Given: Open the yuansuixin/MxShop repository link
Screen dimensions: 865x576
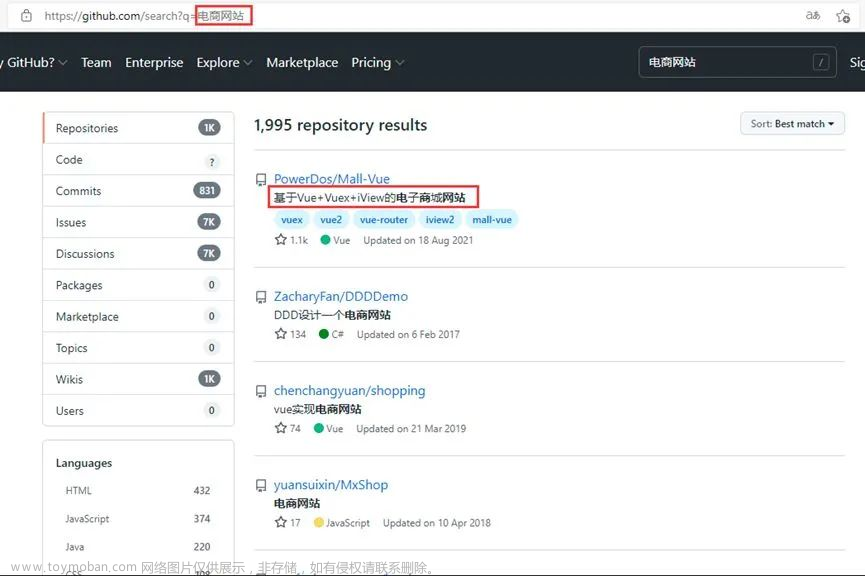Looking at the screenshot, I should pos(331,485).
